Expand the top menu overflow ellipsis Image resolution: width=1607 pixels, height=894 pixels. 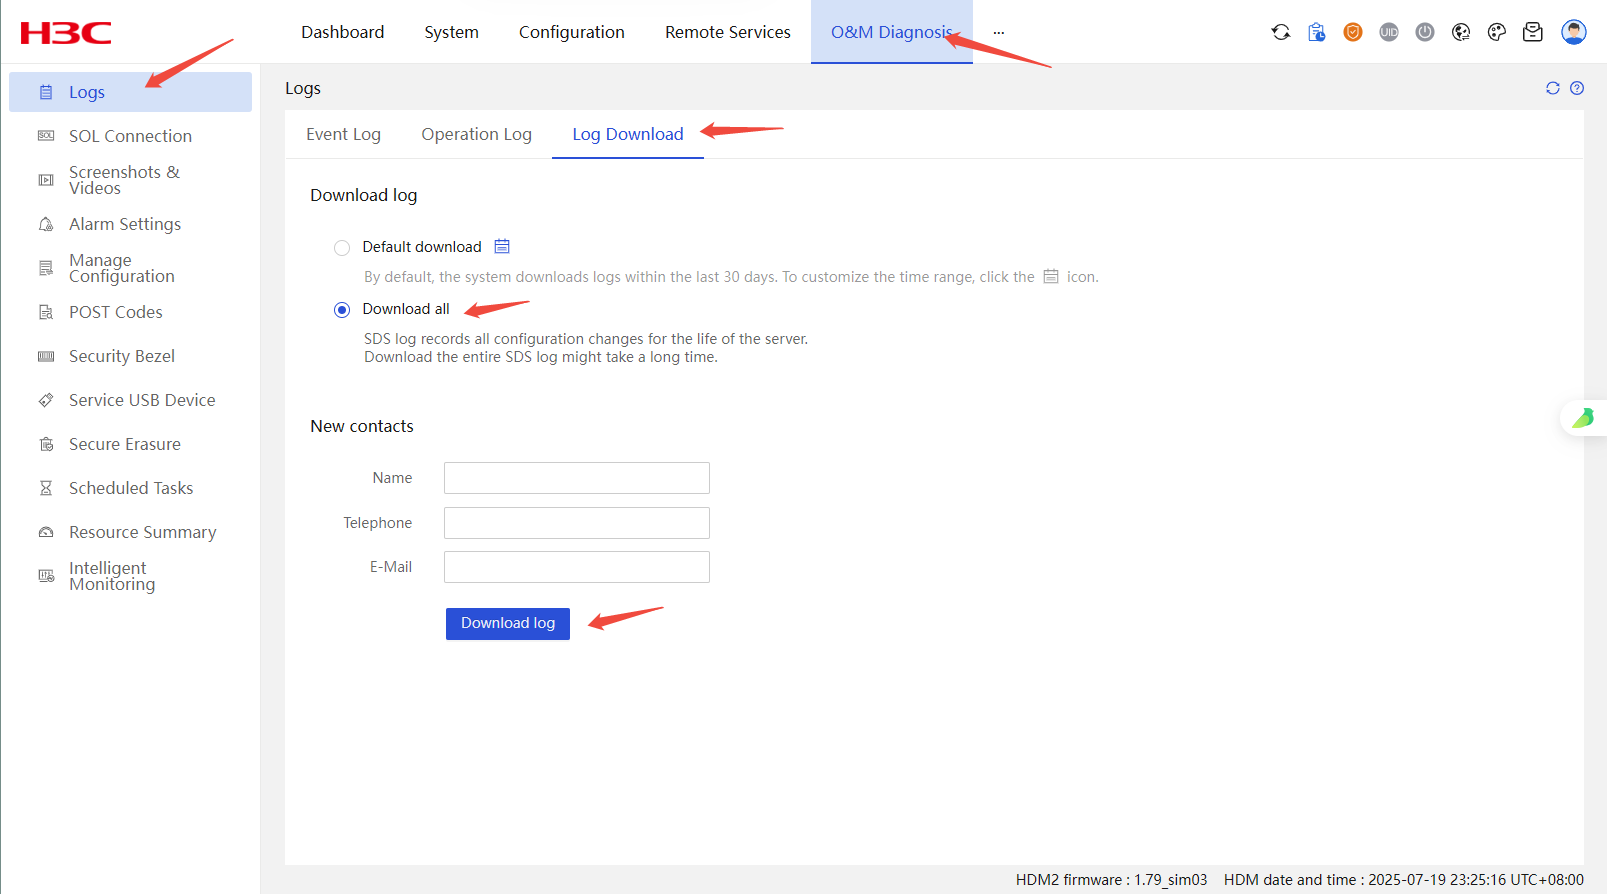(998, 32)
